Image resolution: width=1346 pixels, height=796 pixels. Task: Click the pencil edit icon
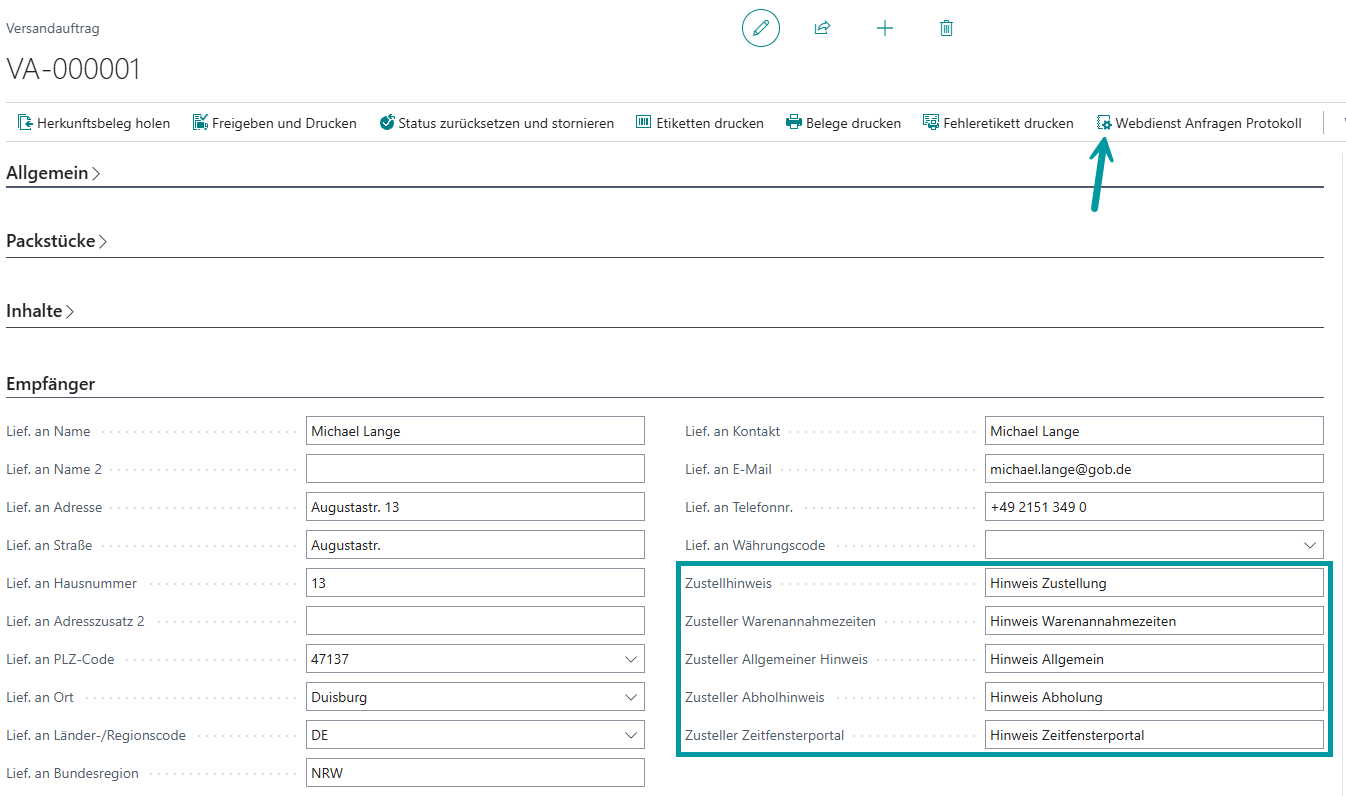(x=760, y=29)
